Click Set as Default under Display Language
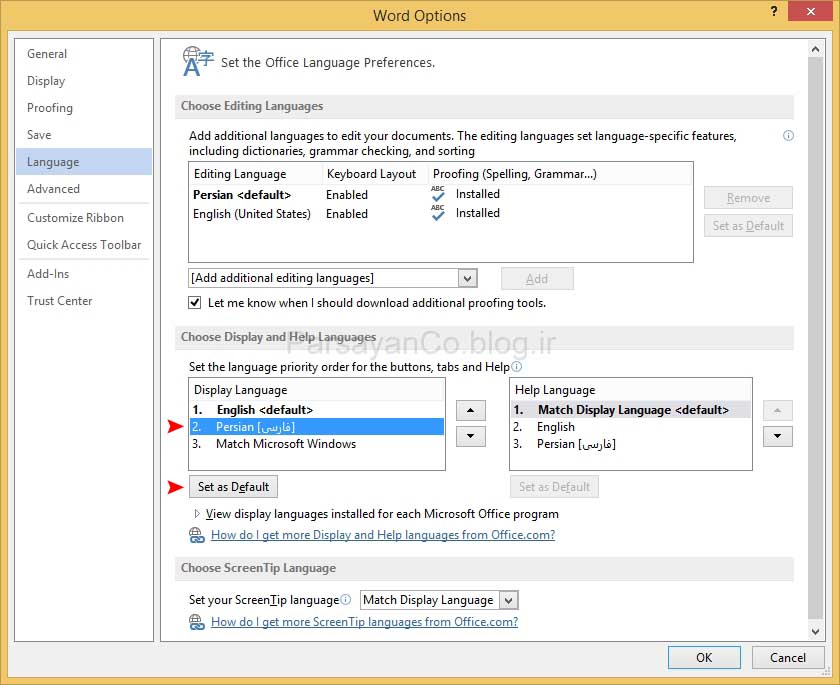 click(x=233, y=487)
